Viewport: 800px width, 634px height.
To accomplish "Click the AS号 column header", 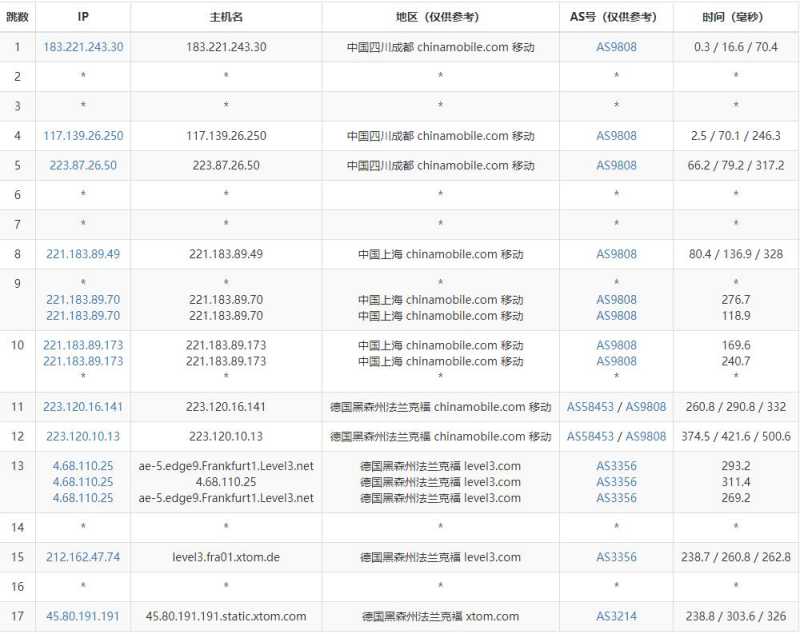I will pos(612,16).
